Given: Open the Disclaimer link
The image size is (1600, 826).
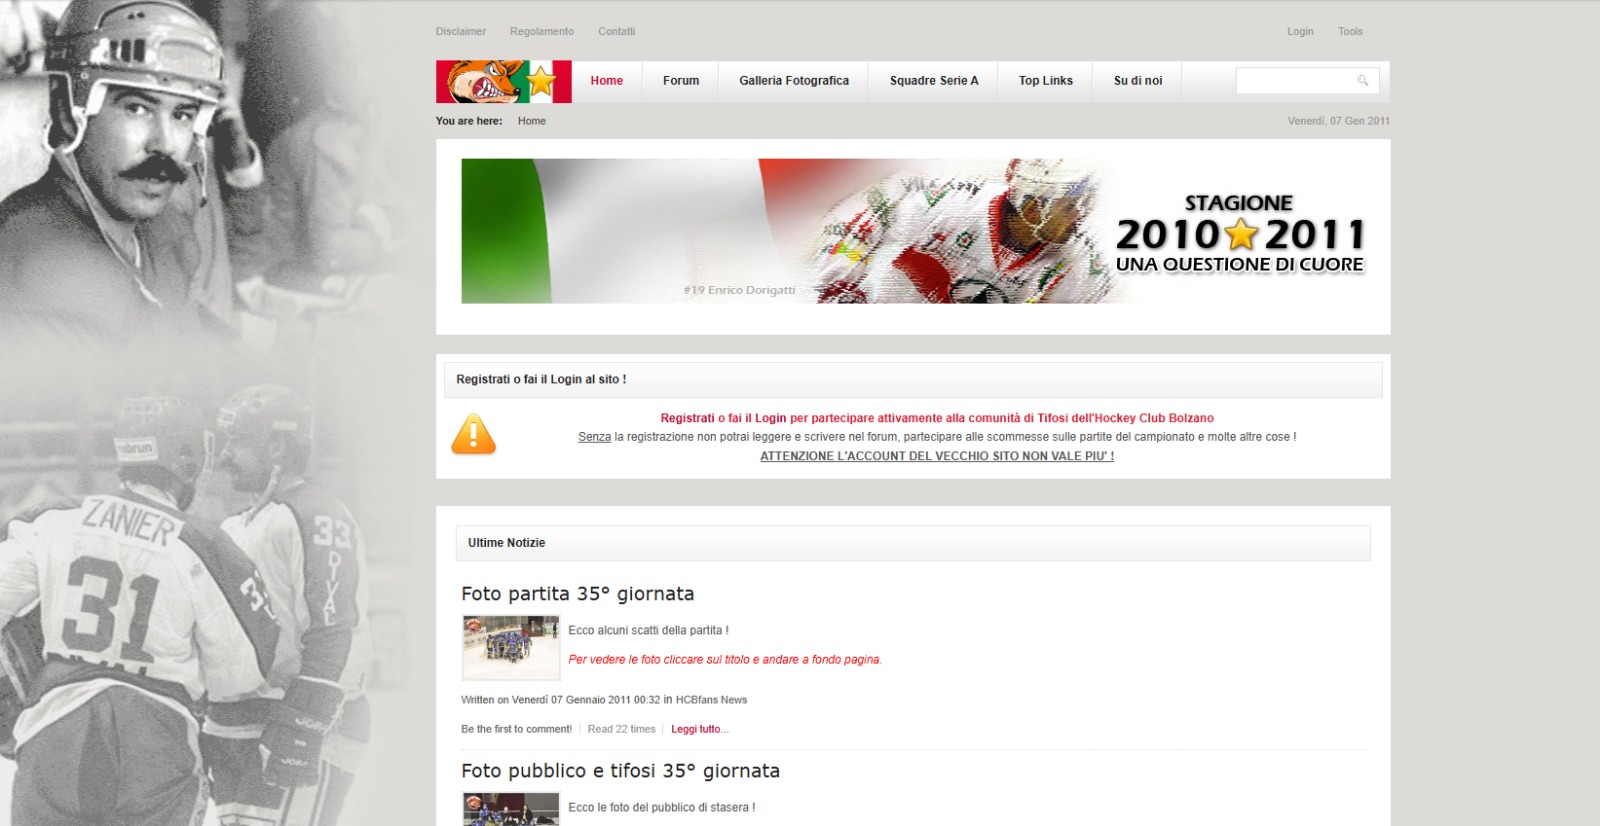Looking at the screenshot, I should (461, 32).
